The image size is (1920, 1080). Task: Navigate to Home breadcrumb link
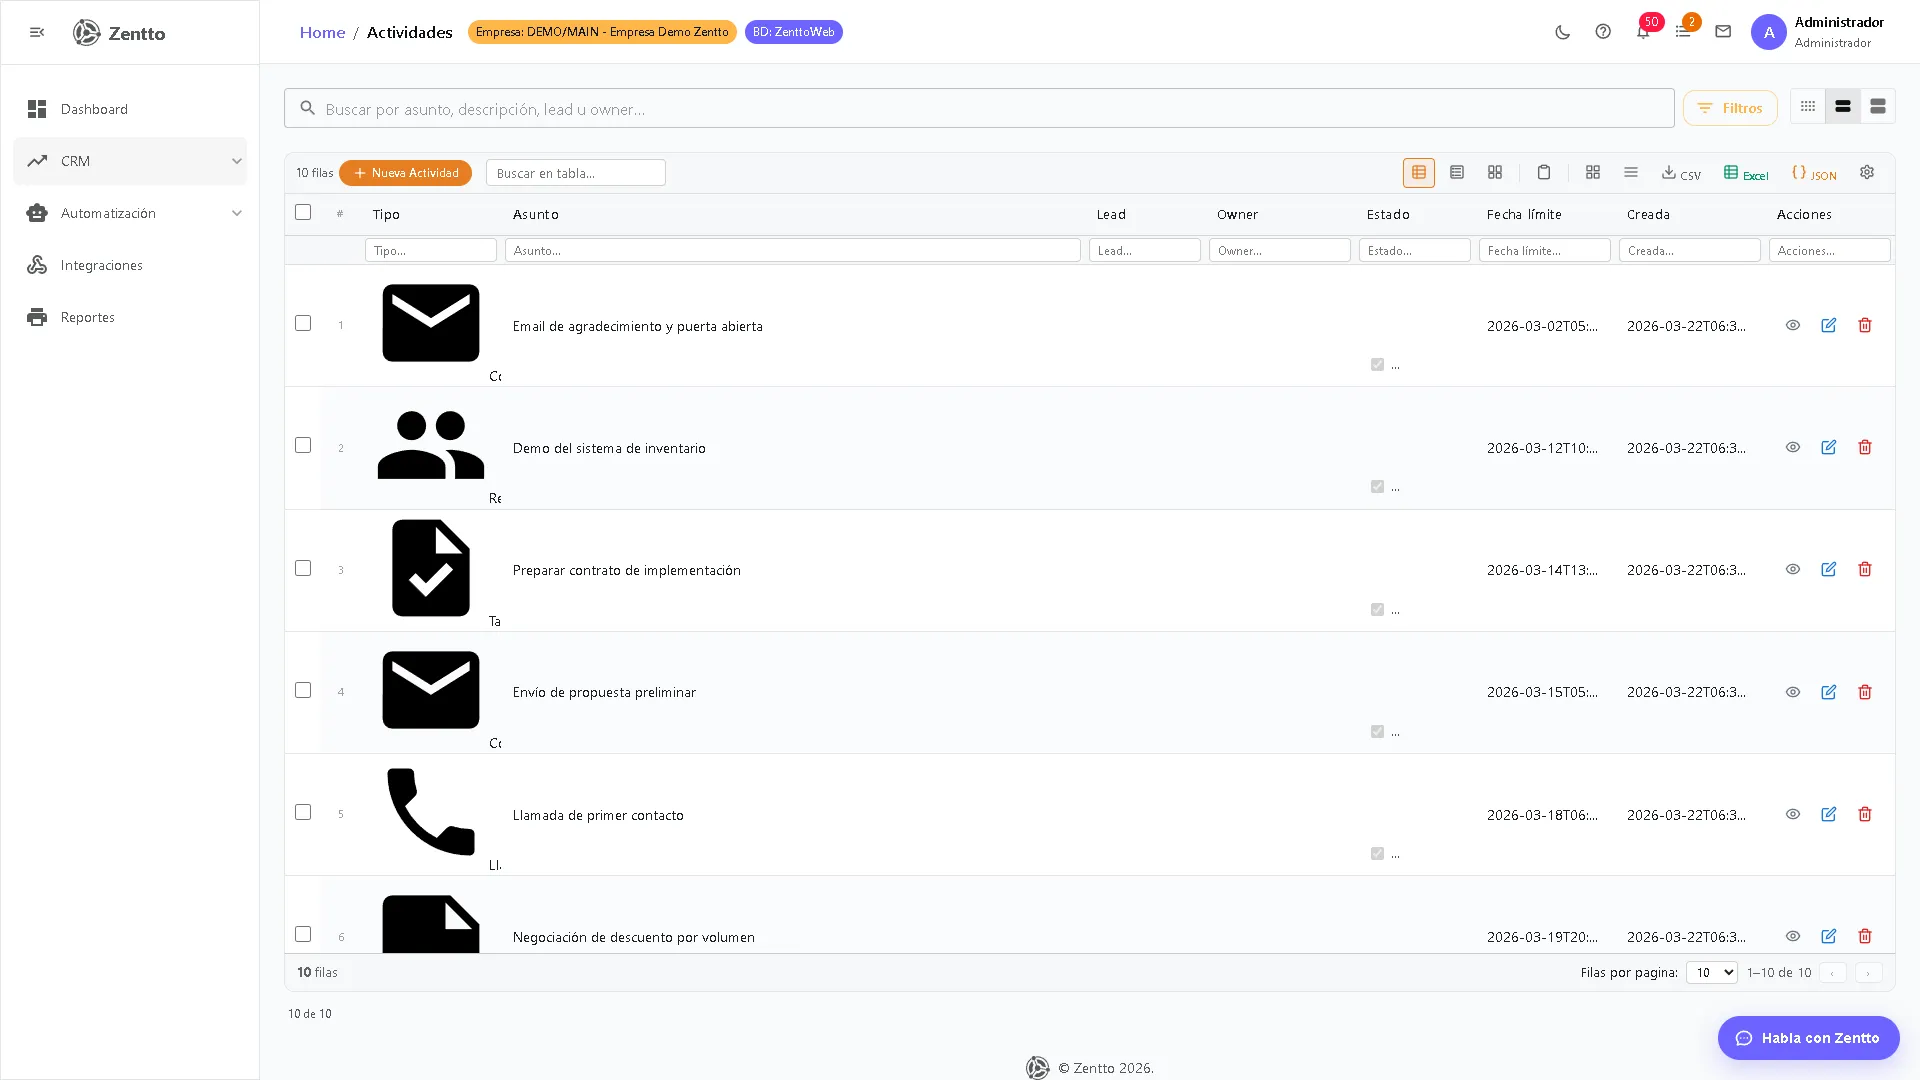coord(322,32)
